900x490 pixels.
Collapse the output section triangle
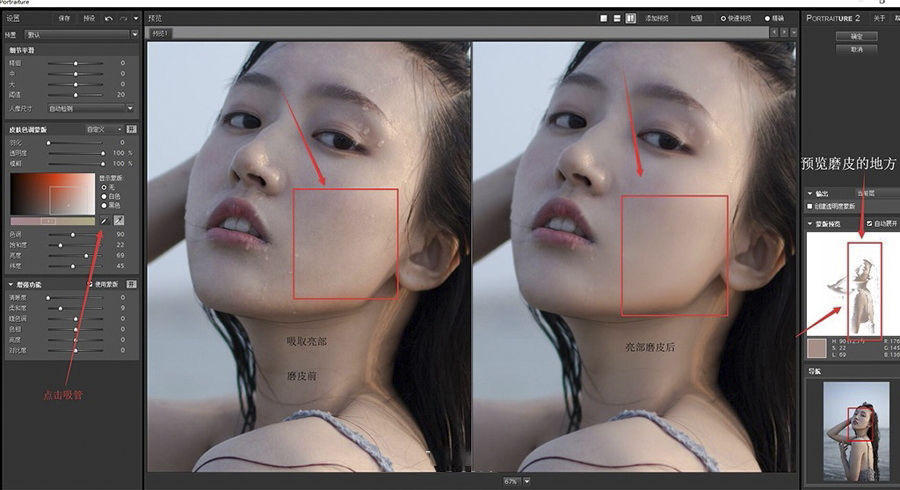(x=810, y=193)
